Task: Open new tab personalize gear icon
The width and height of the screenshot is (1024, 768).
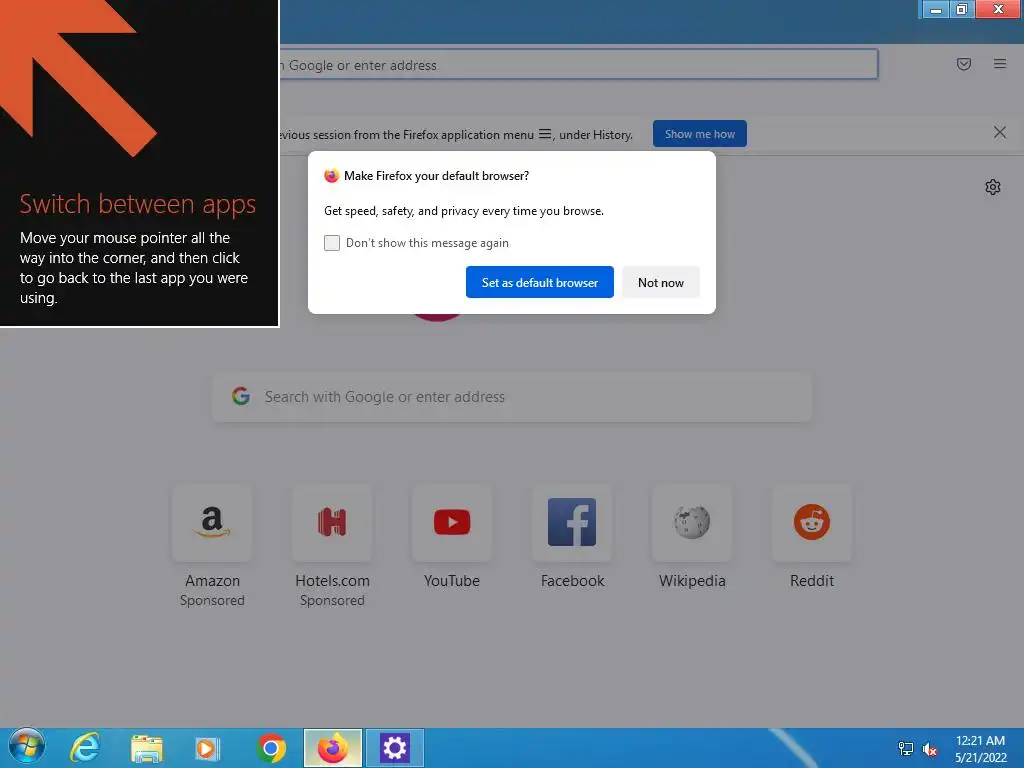Action: point(993,187)
